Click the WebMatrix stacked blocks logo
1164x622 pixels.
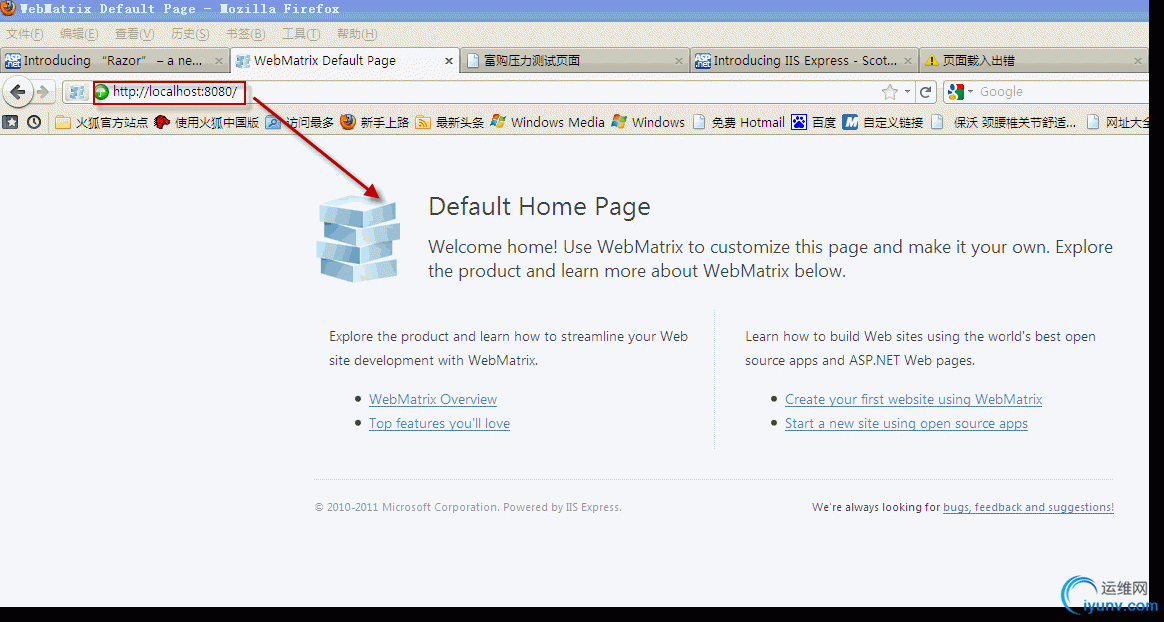359,239
